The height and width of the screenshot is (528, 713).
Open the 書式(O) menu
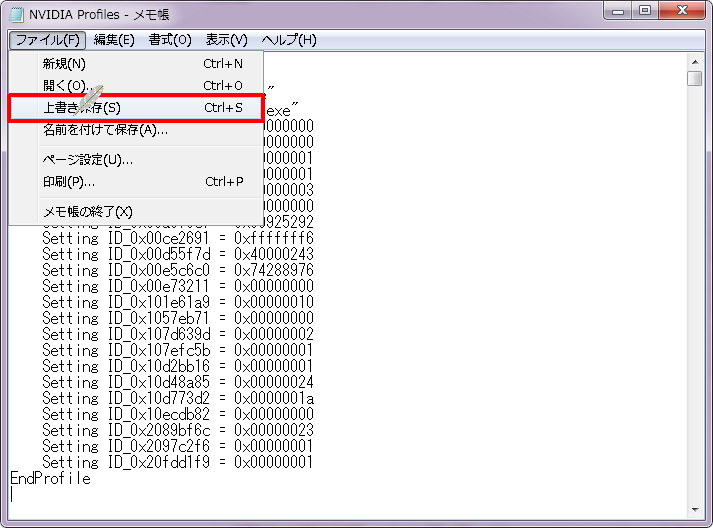tap(170, 40)
